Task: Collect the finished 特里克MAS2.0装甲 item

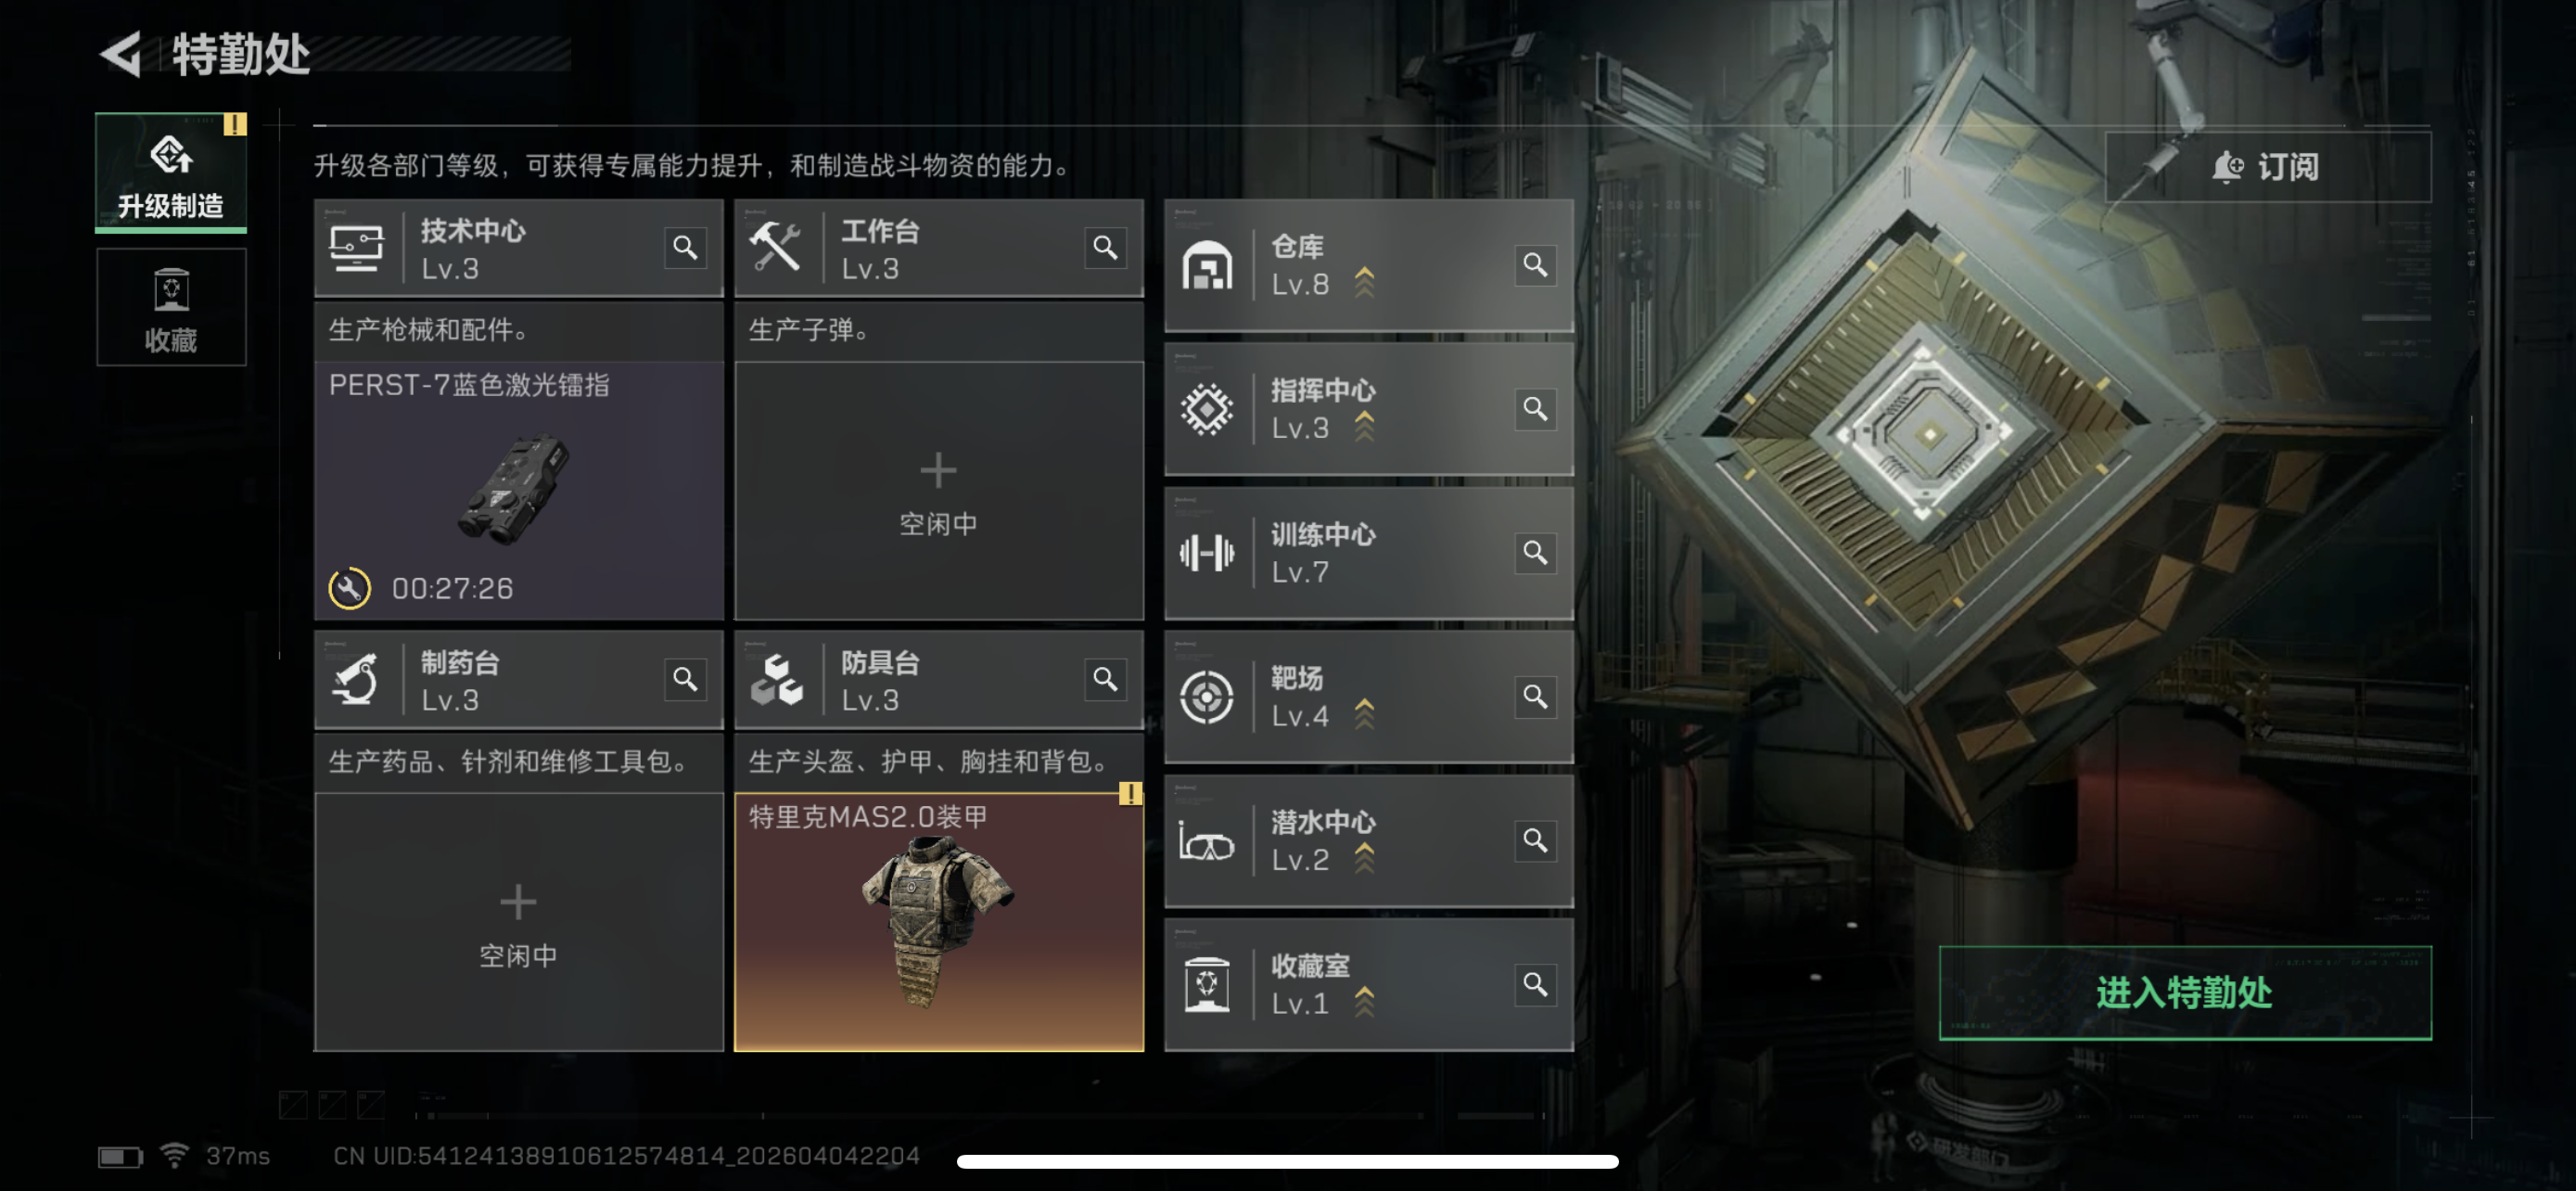Action: coord(938,922)
